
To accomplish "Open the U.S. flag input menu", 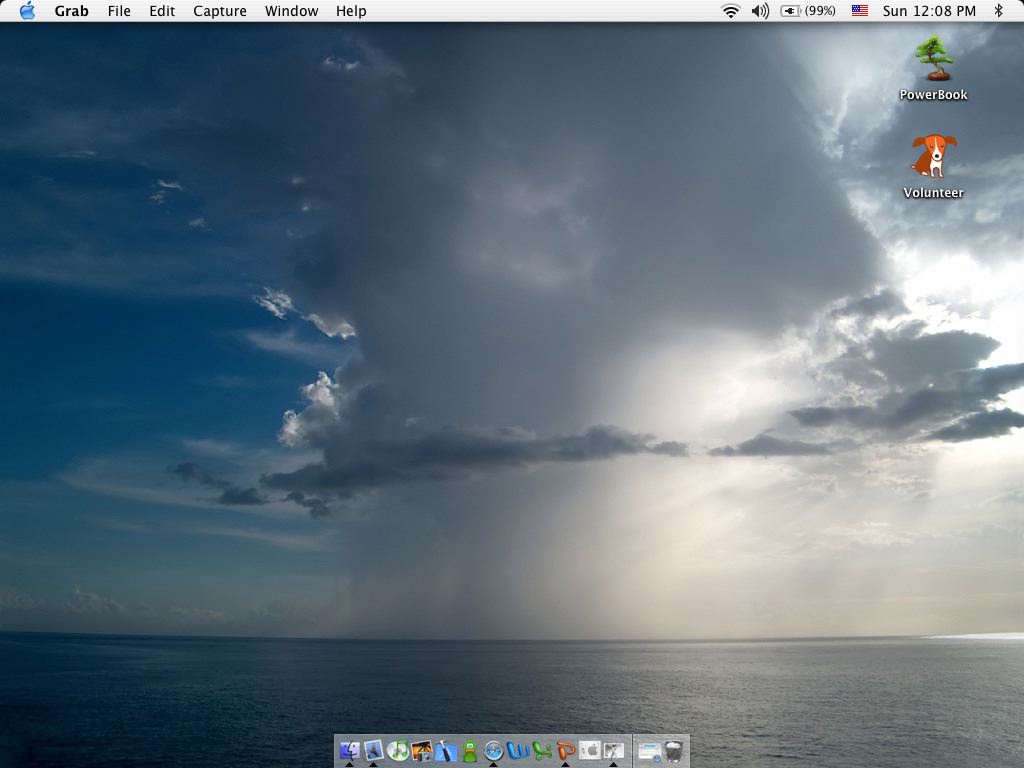I will [x=859, y=10].
